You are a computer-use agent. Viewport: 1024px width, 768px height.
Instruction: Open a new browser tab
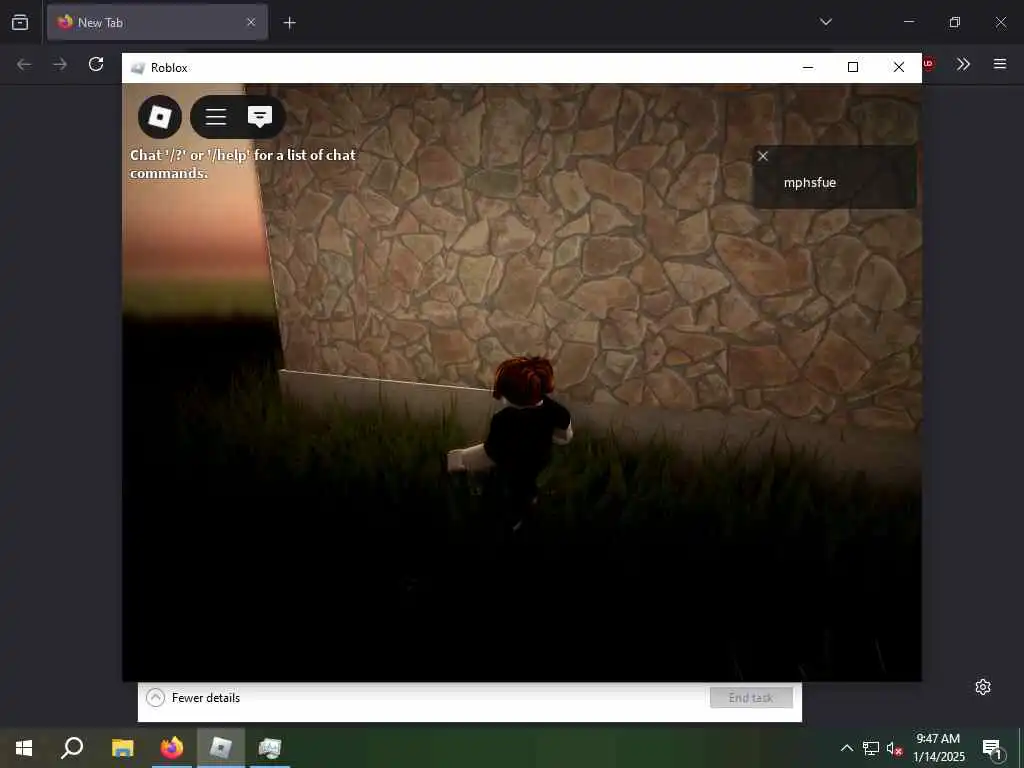[x=289, y=23]
